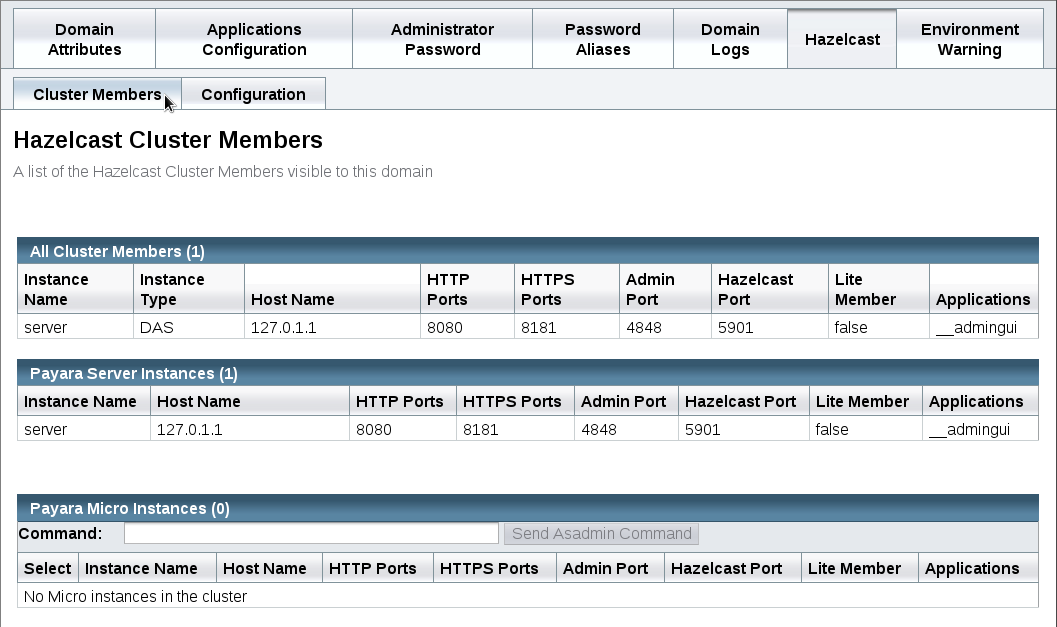This screenshot has height=627, width=1057.
Task: Open __admingui in Payara Server Instances table
Action: click(x=969, y=429)
